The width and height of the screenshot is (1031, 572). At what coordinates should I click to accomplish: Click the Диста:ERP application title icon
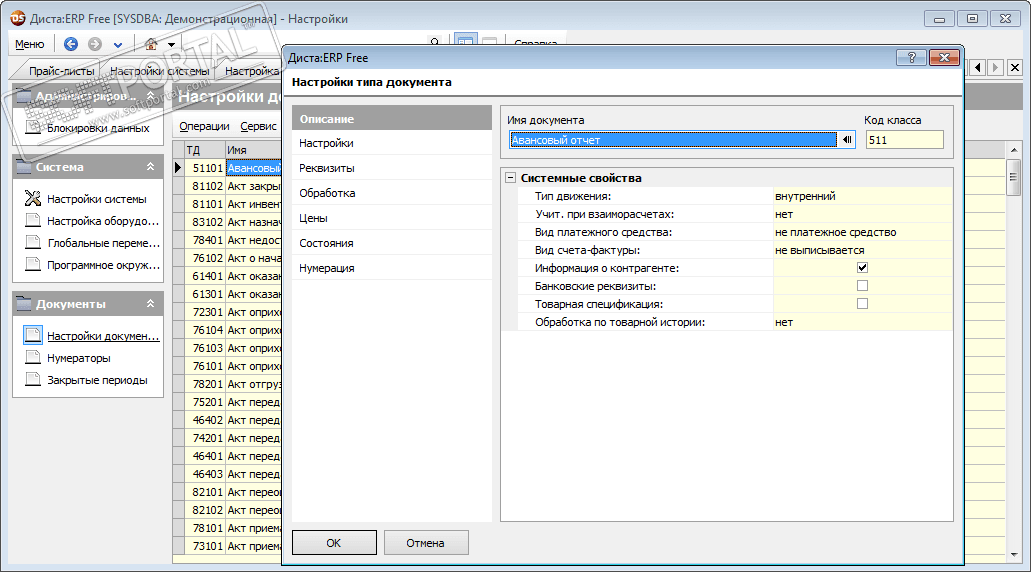18,18
